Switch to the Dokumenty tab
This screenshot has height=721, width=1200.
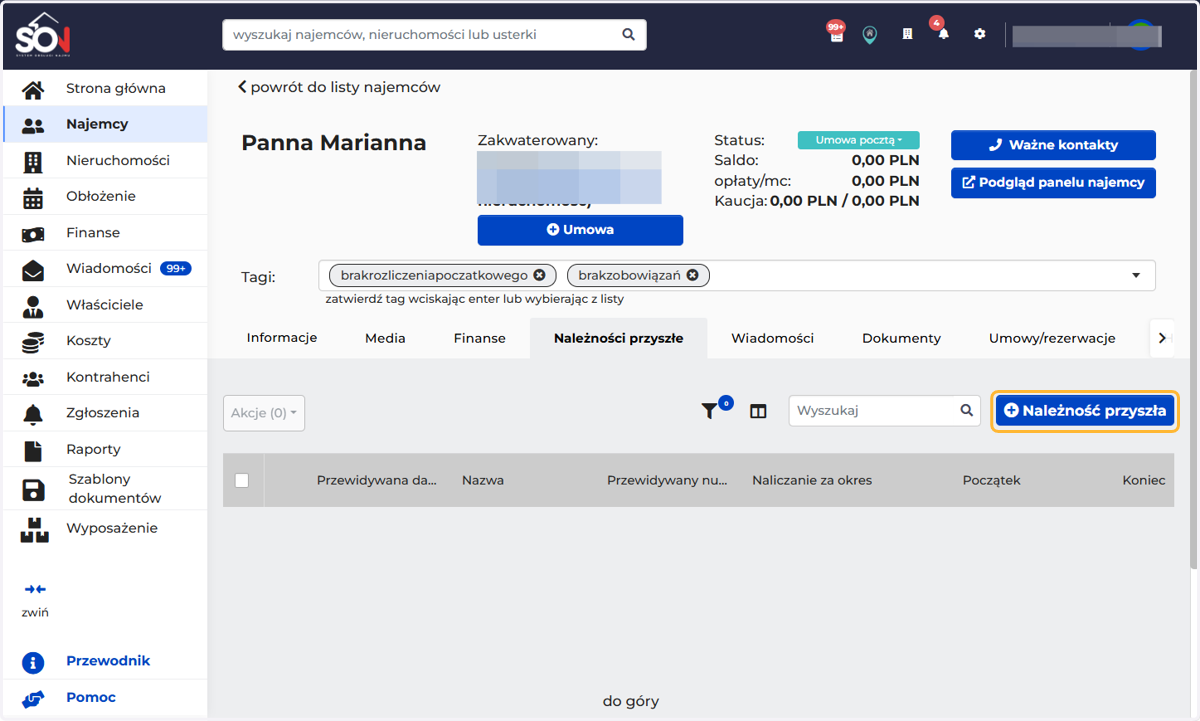pos(902,338)
